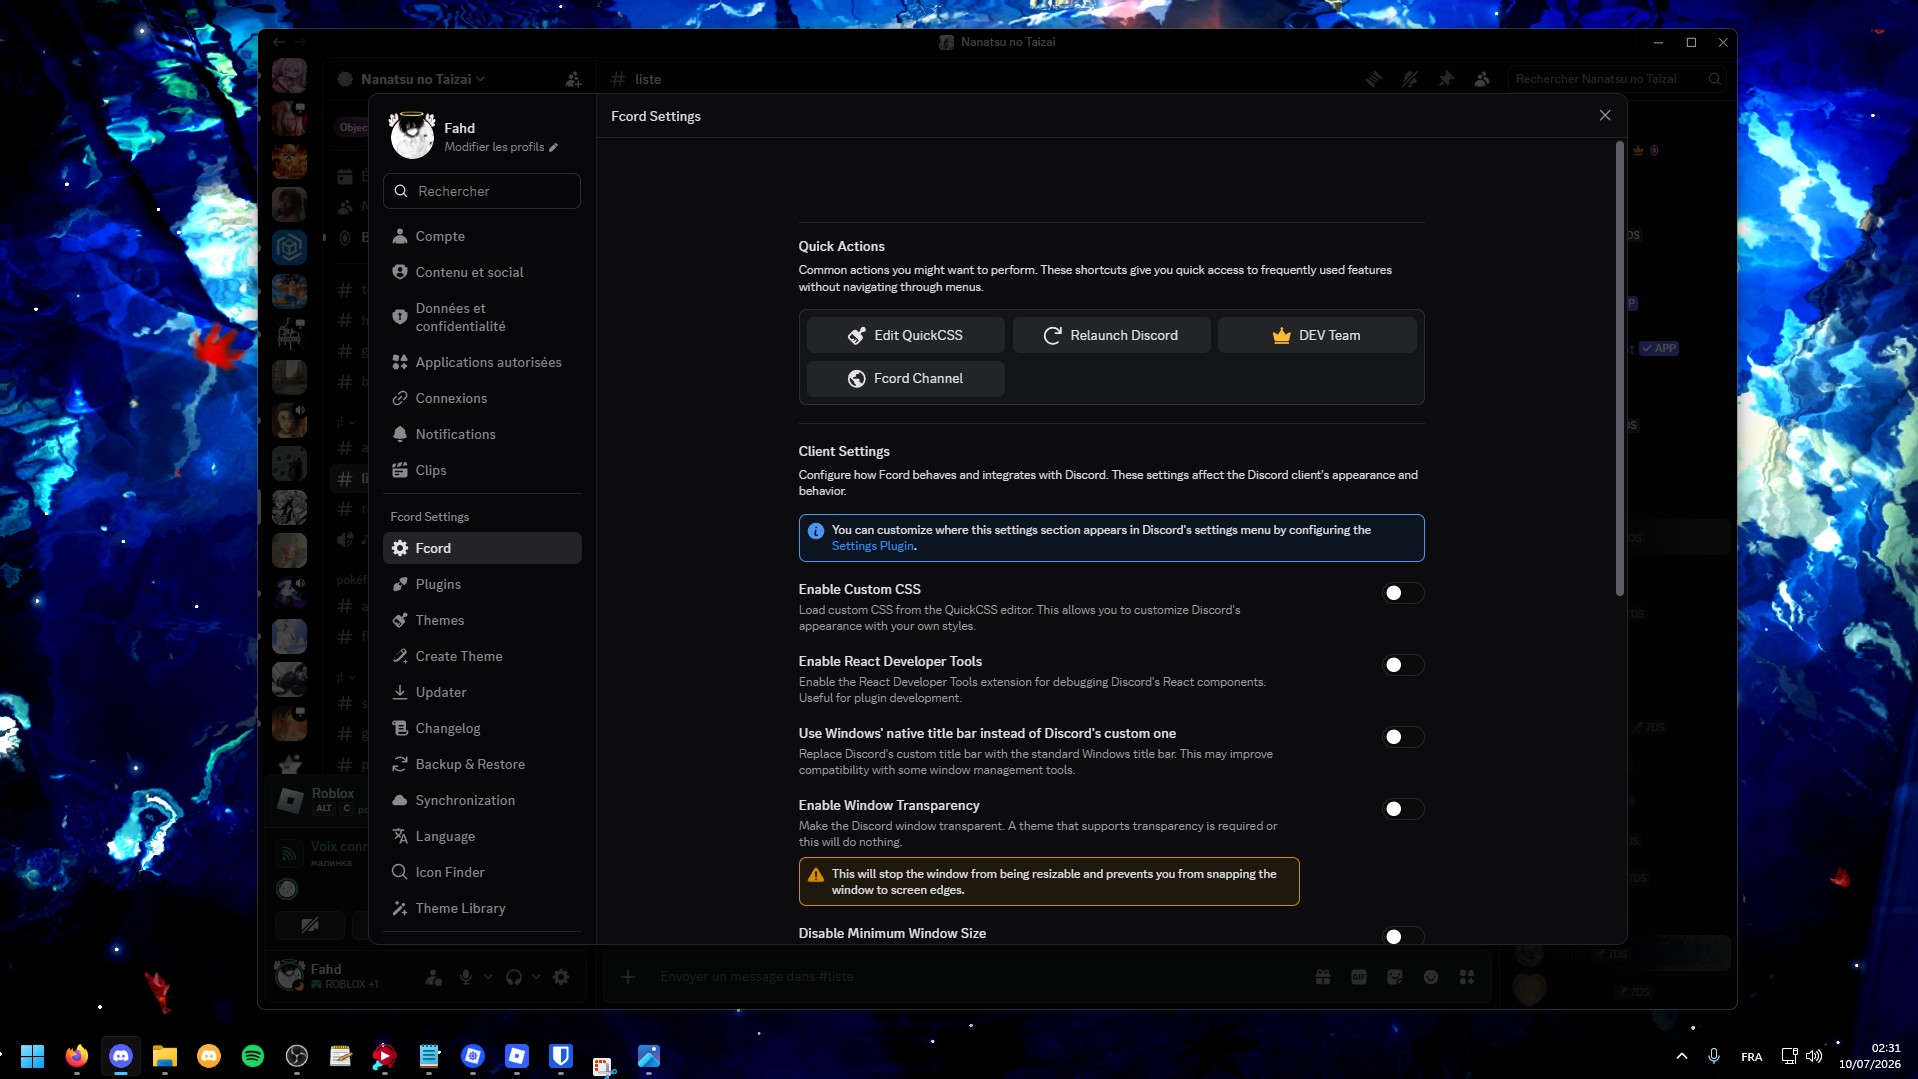Open Clips settings
This screenshot has width=1918, height=1079.
(x=482, y=470)
